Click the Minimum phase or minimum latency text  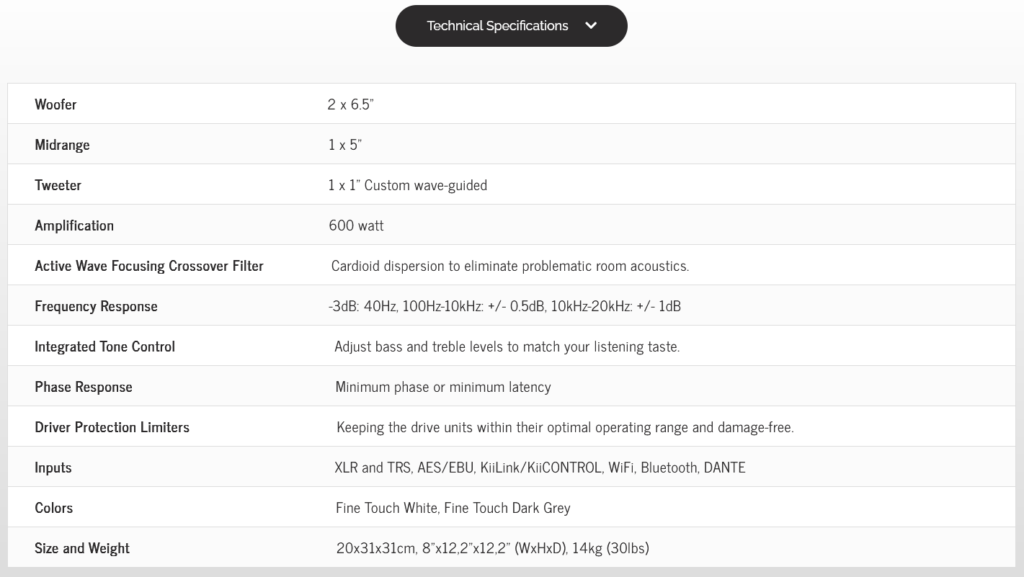(443, 387)
